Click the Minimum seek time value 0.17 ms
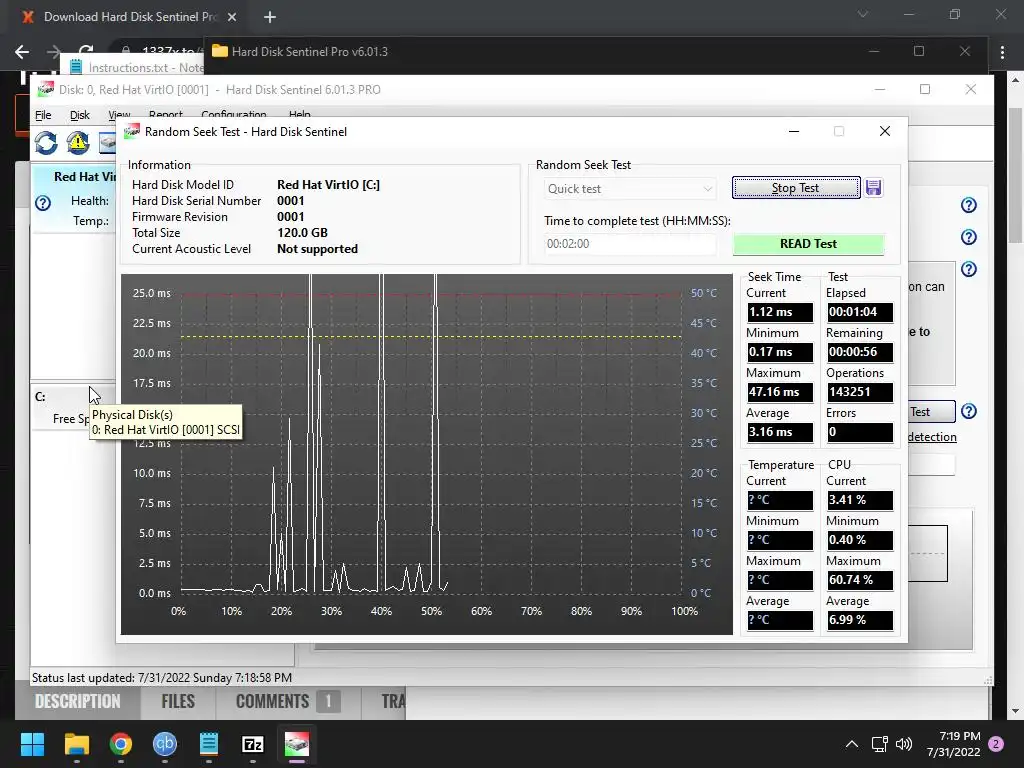1024x768 pixels. [x=780, y=352]
